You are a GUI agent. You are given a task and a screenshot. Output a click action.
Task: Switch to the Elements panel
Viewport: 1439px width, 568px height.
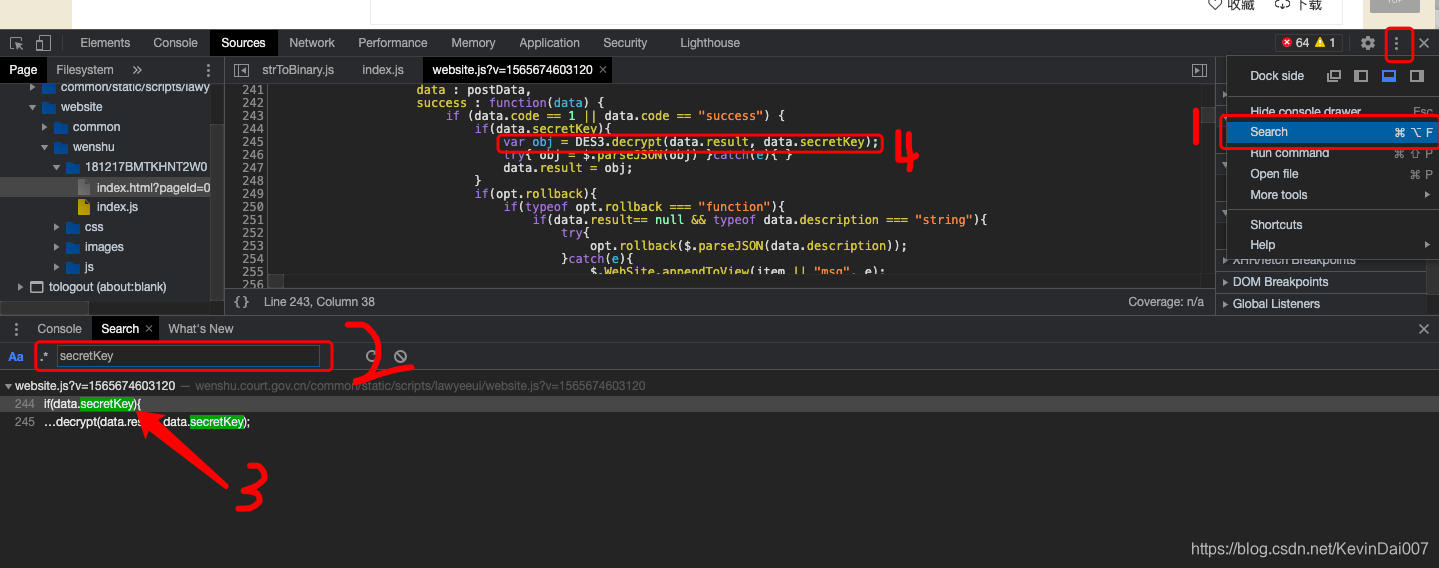(105, 43)
